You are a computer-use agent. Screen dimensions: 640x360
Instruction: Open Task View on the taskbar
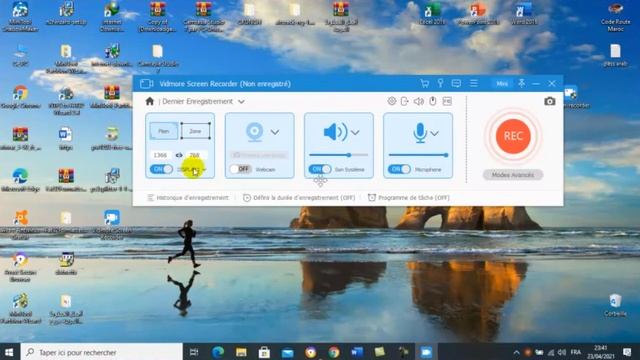(194, 352)
